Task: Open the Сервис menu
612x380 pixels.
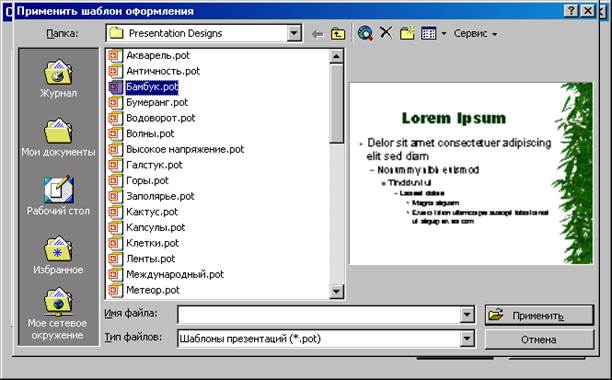Action: (475, 34)
